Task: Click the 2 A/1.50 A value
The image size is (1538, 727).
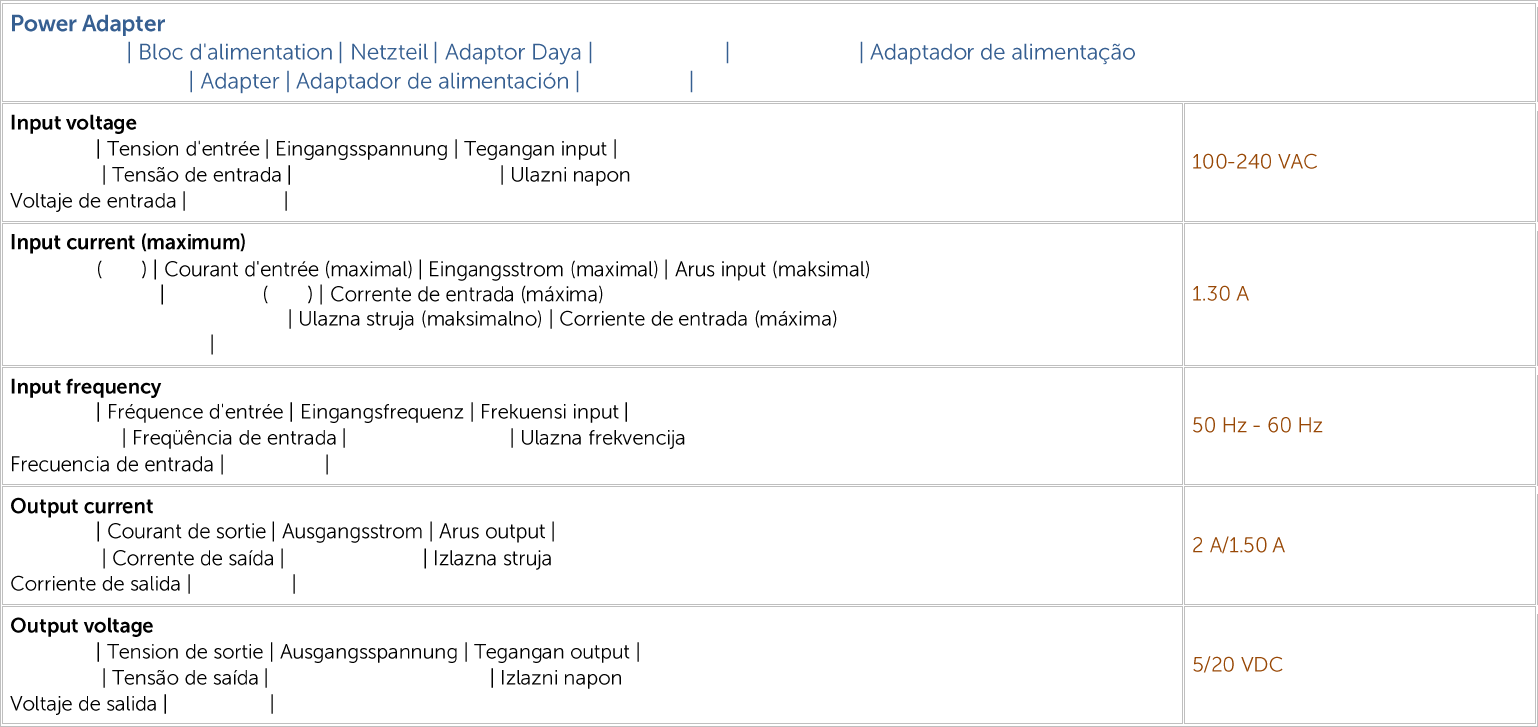Action: tap(1238, 546)
